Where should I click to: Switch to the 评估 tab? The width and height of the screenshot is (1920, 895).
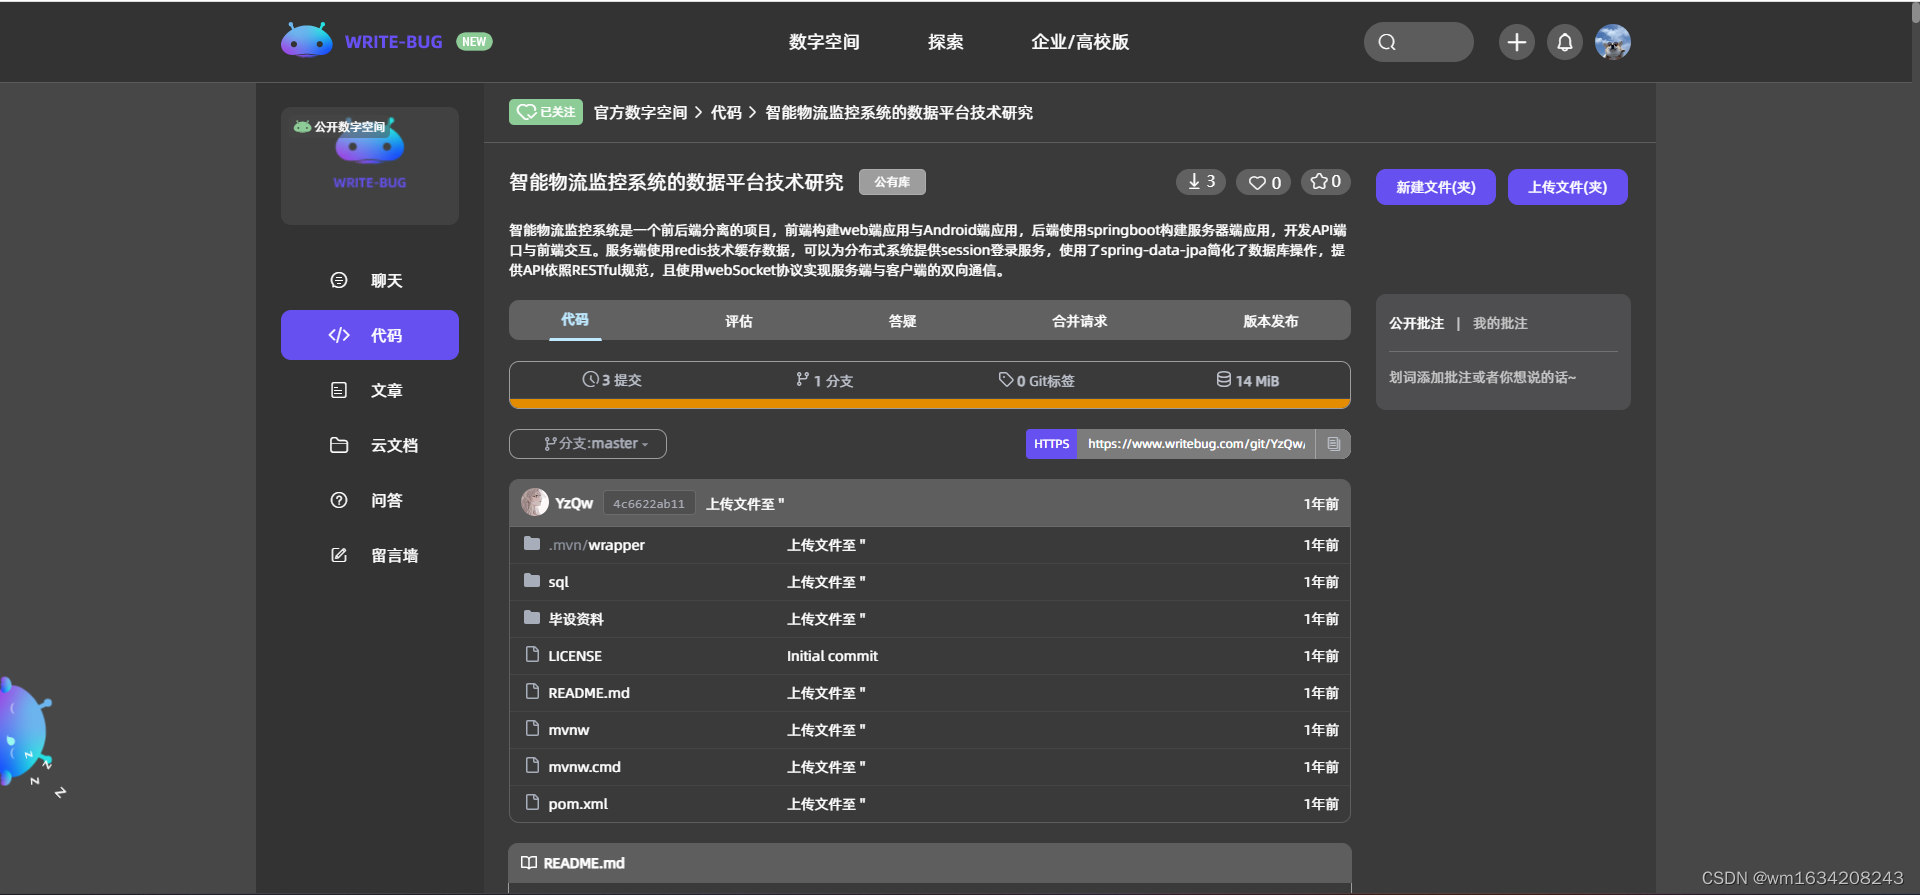pos(739,321)
